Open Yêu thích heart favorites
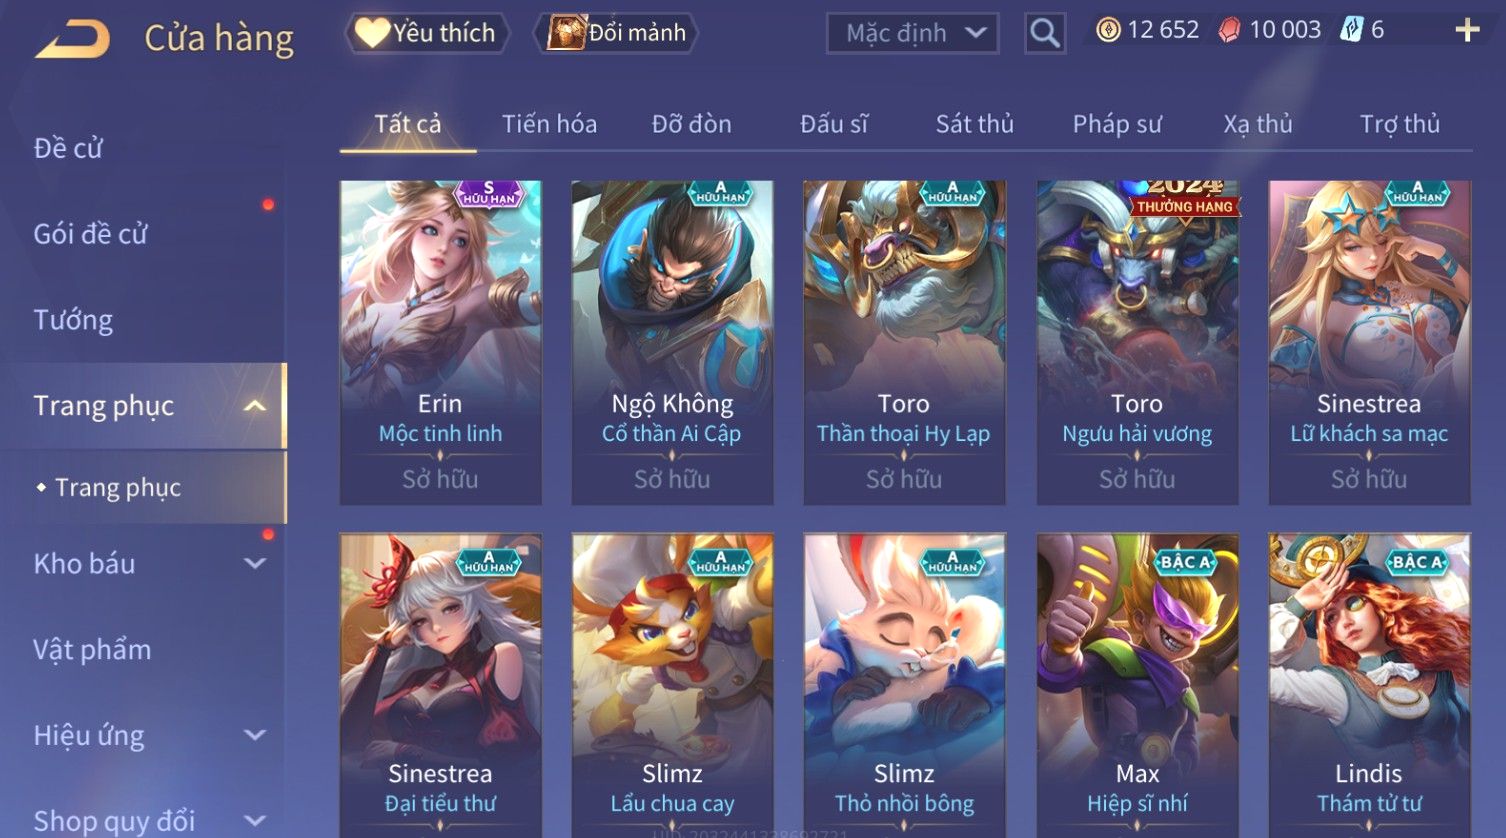This screenshot has height=838, width=1506. coord(427,33)
